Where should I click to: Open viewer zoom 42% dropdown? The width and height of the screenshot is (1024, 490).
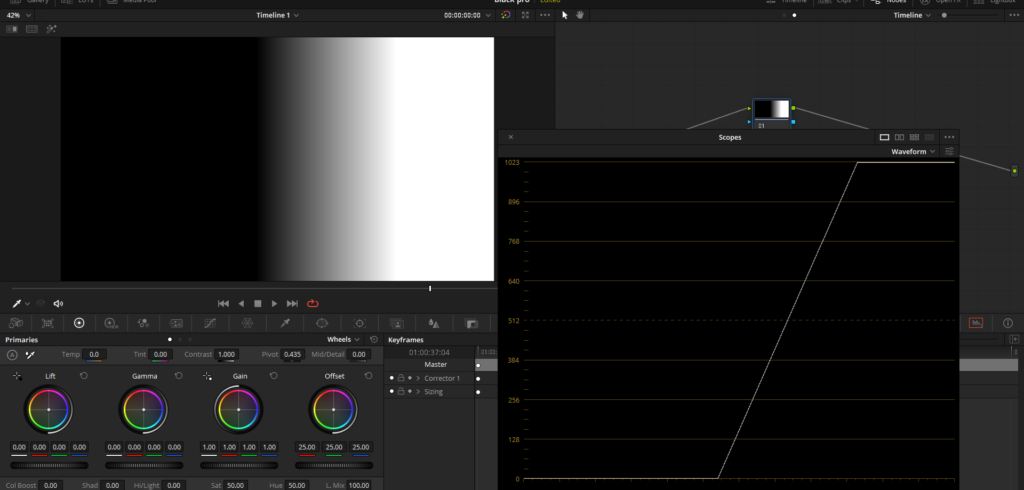pyautogui.click(x=18, y=15)
